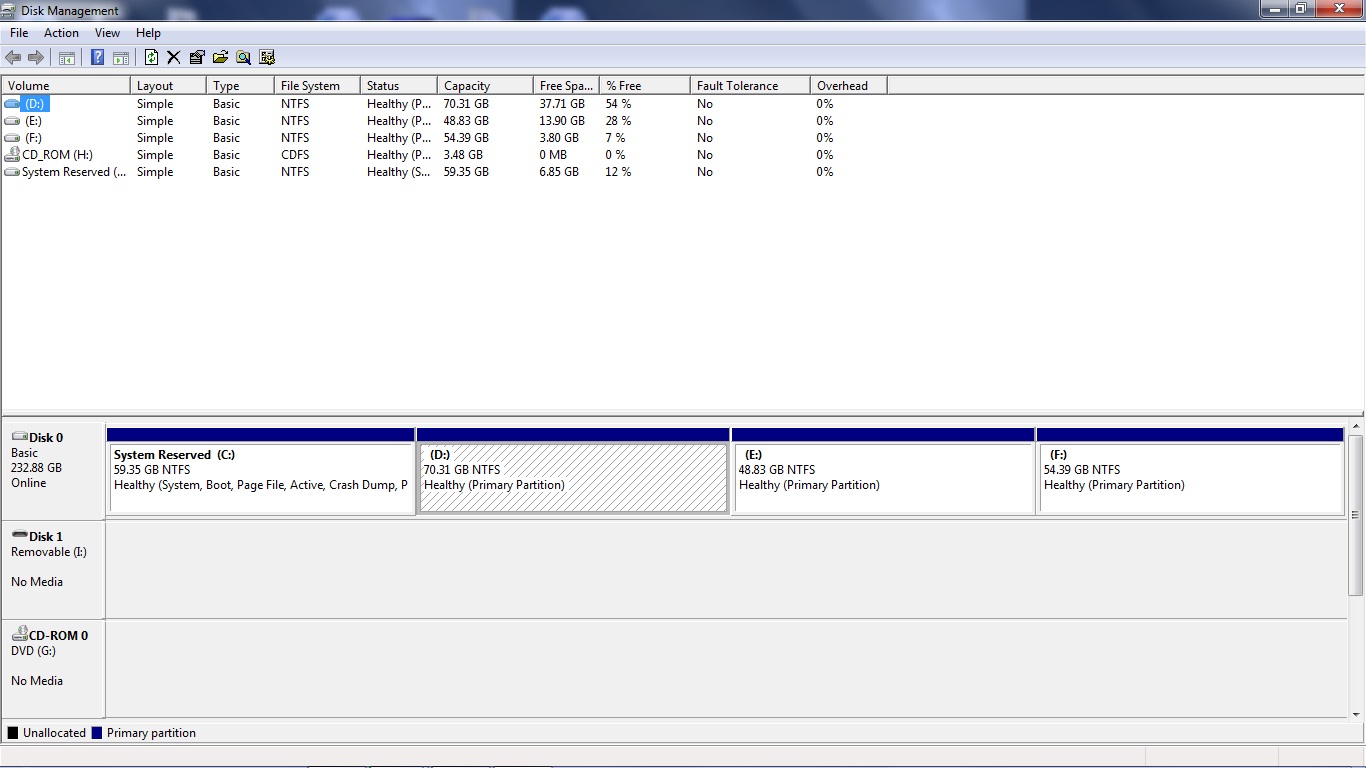Screen dimensions: 1366x768
Task: Open Properties using the toolbar icon
Action: 197,57
